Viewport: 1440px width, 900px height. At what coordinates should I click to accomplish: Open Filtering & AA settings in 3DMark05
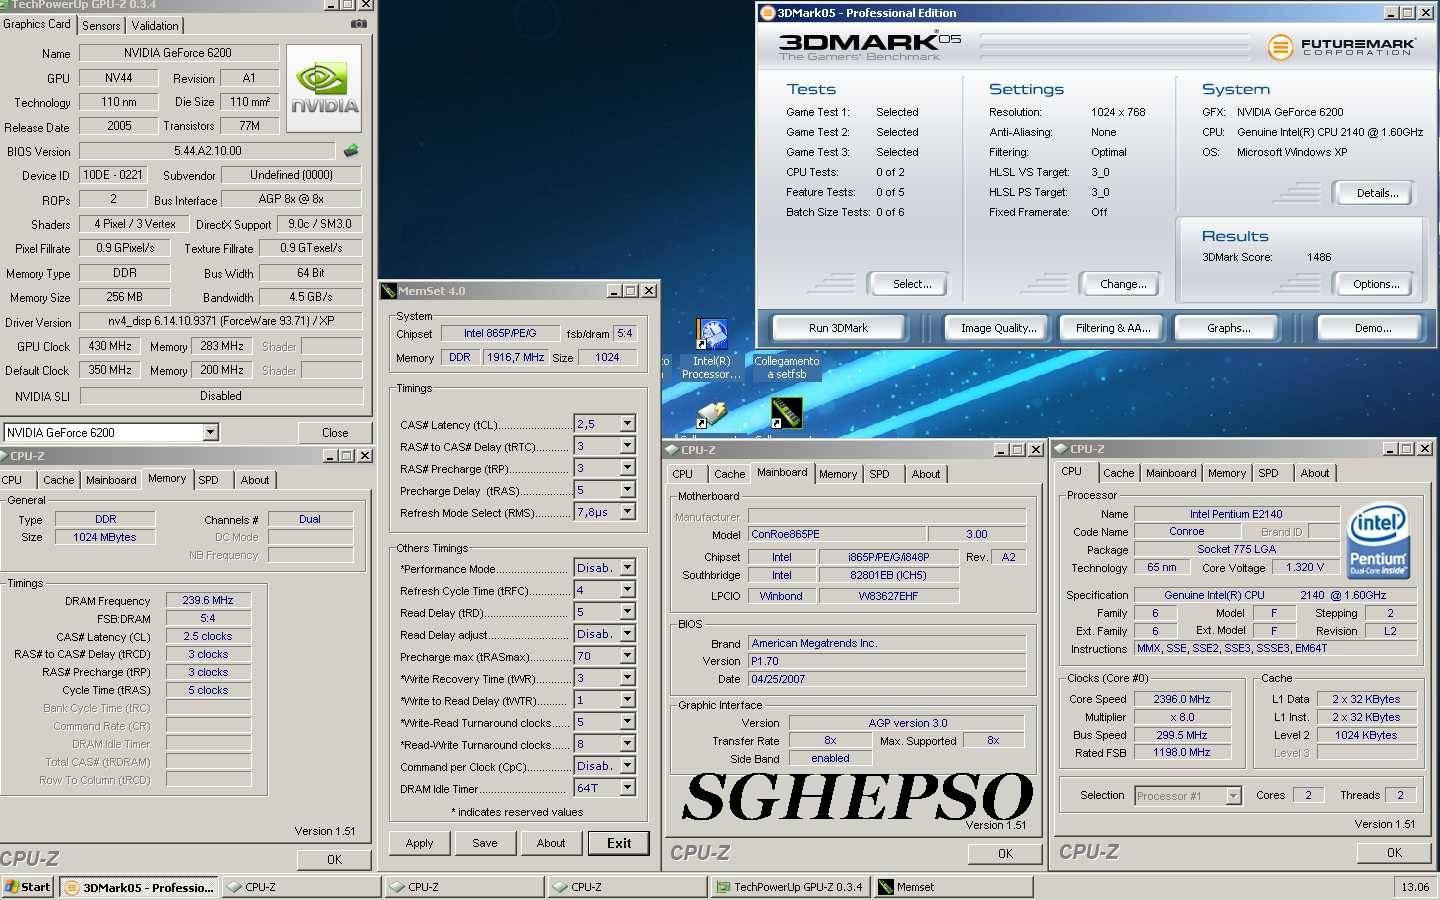tap(1113, 328)
